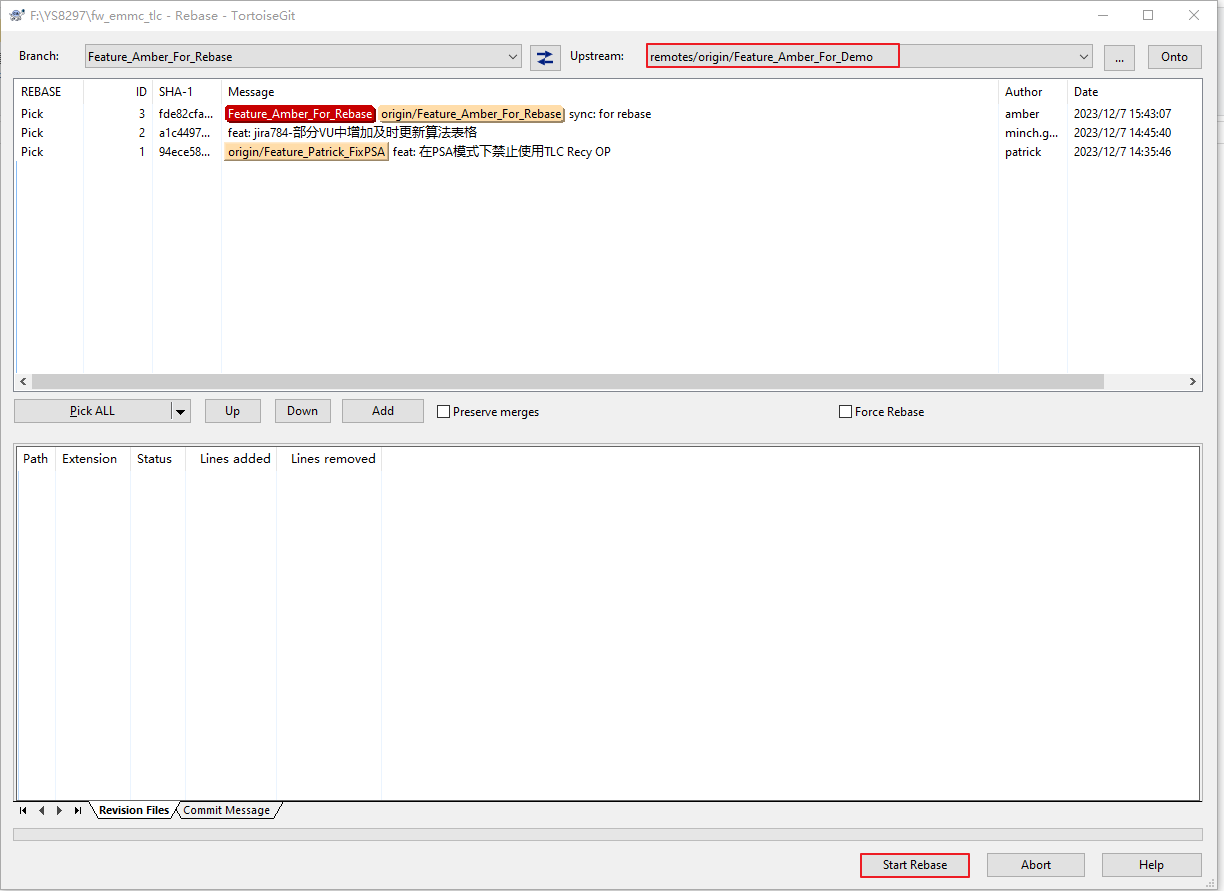Click the Onto button
The image size is (1224, 891).
tap(1174, 57)
